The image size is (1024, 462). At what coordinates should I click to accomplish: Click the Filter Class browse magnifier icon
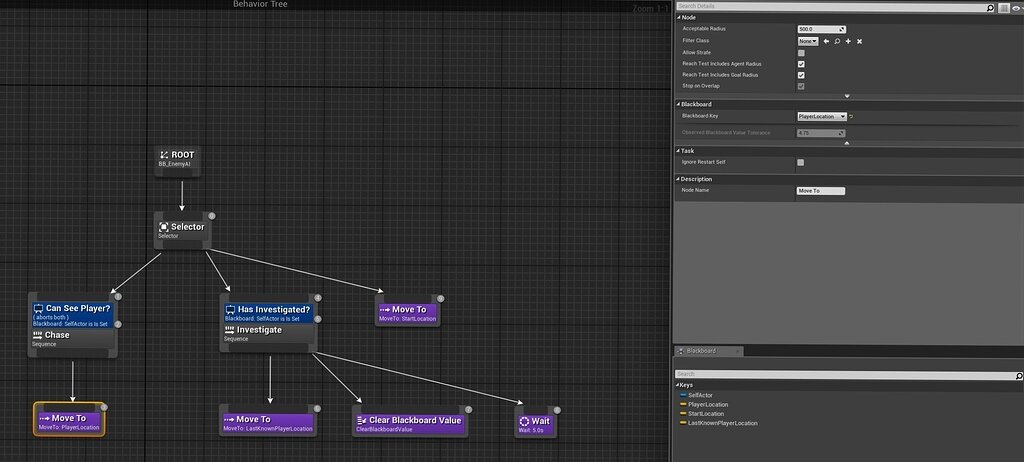click(x=837, y=41)
